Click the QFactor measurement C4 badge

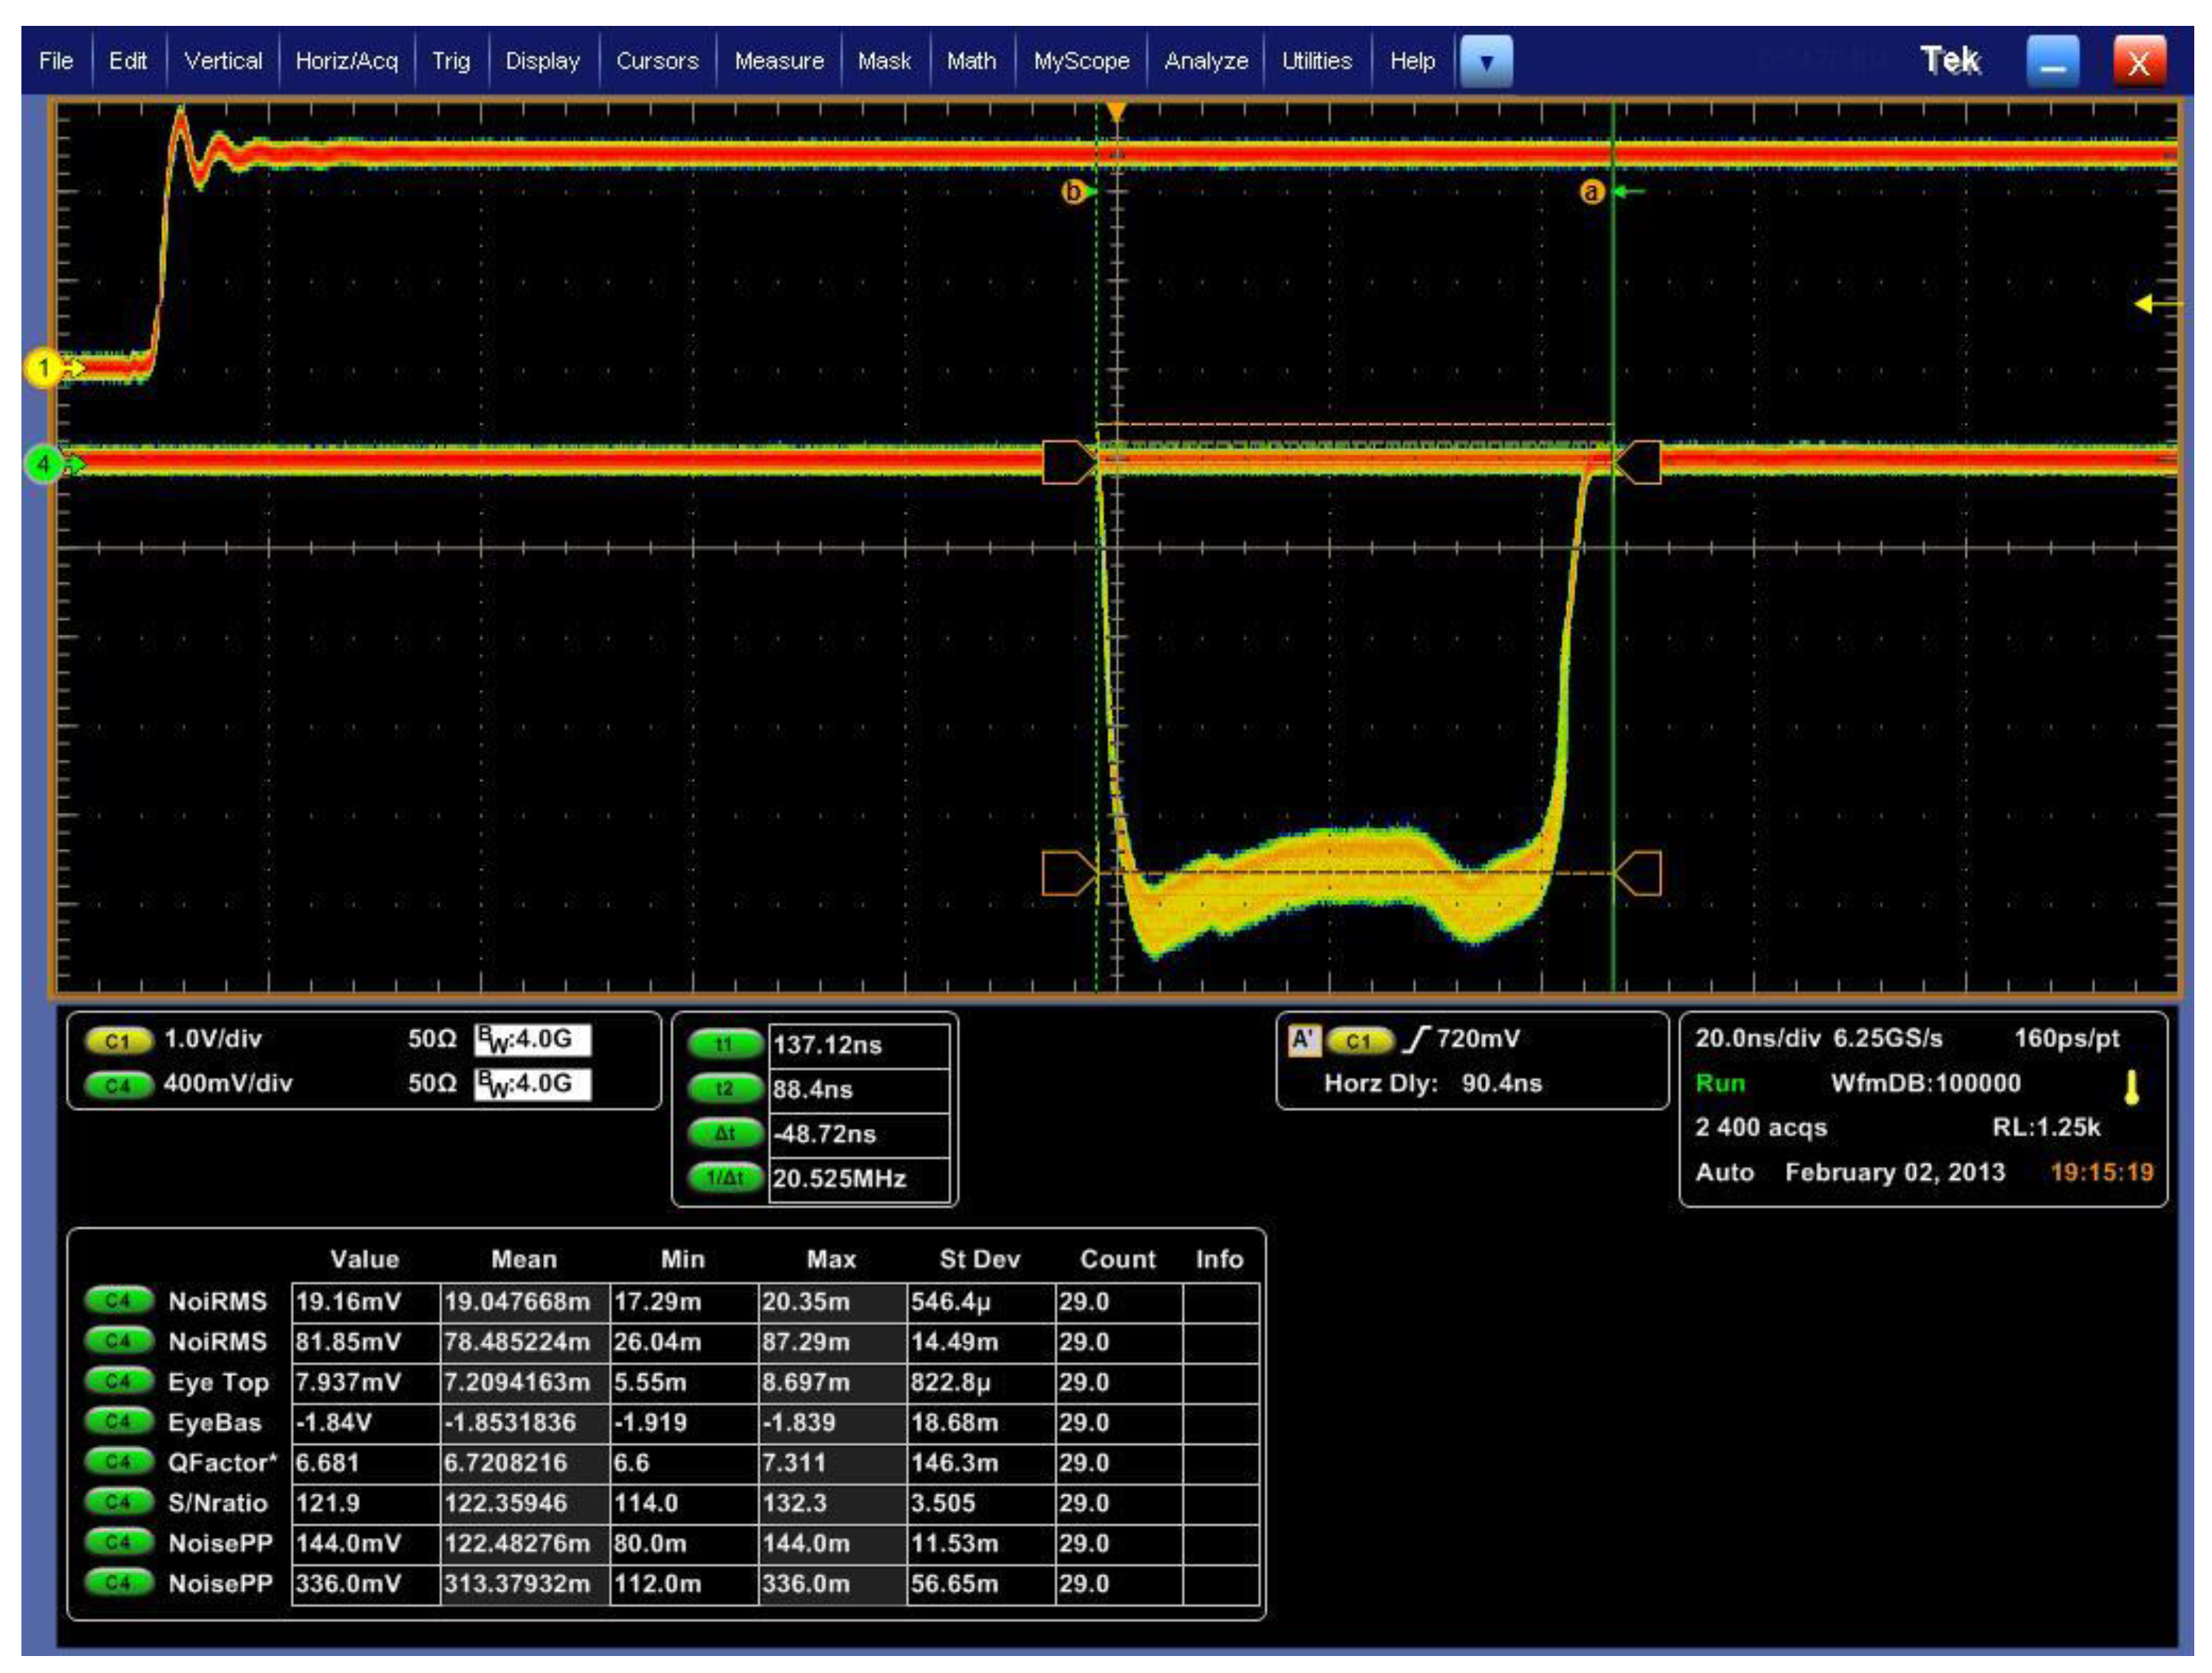(x=118, y=1462)
